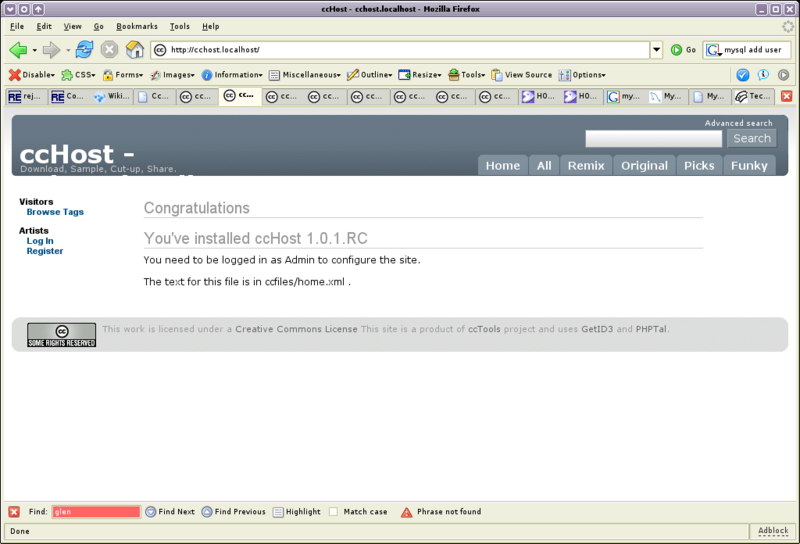Click the CC site icon in the address bar
Screen dimensions: 800x544
pos(160,50)
